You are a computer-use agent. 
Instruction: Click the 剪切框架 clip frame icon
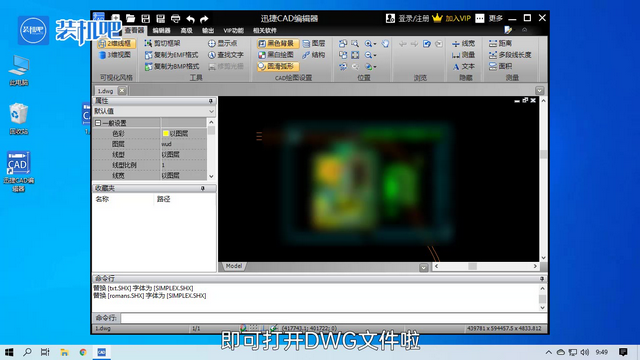click(x=148, y=43)
